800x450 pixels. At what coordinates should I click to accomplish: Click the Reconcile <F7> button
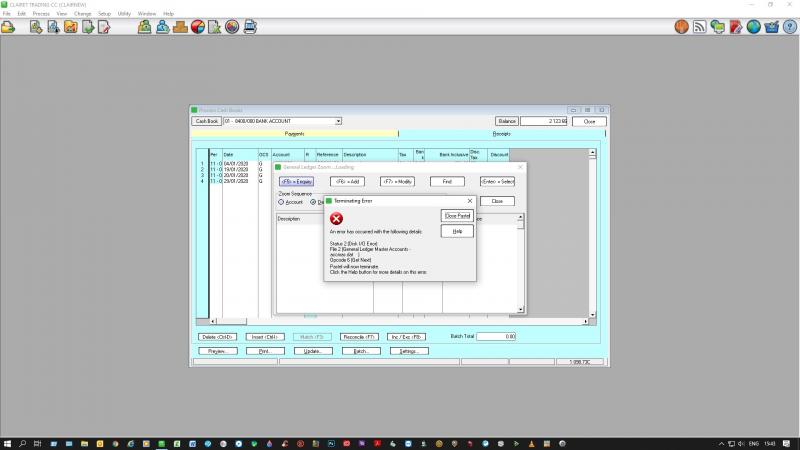pos(358,337)
